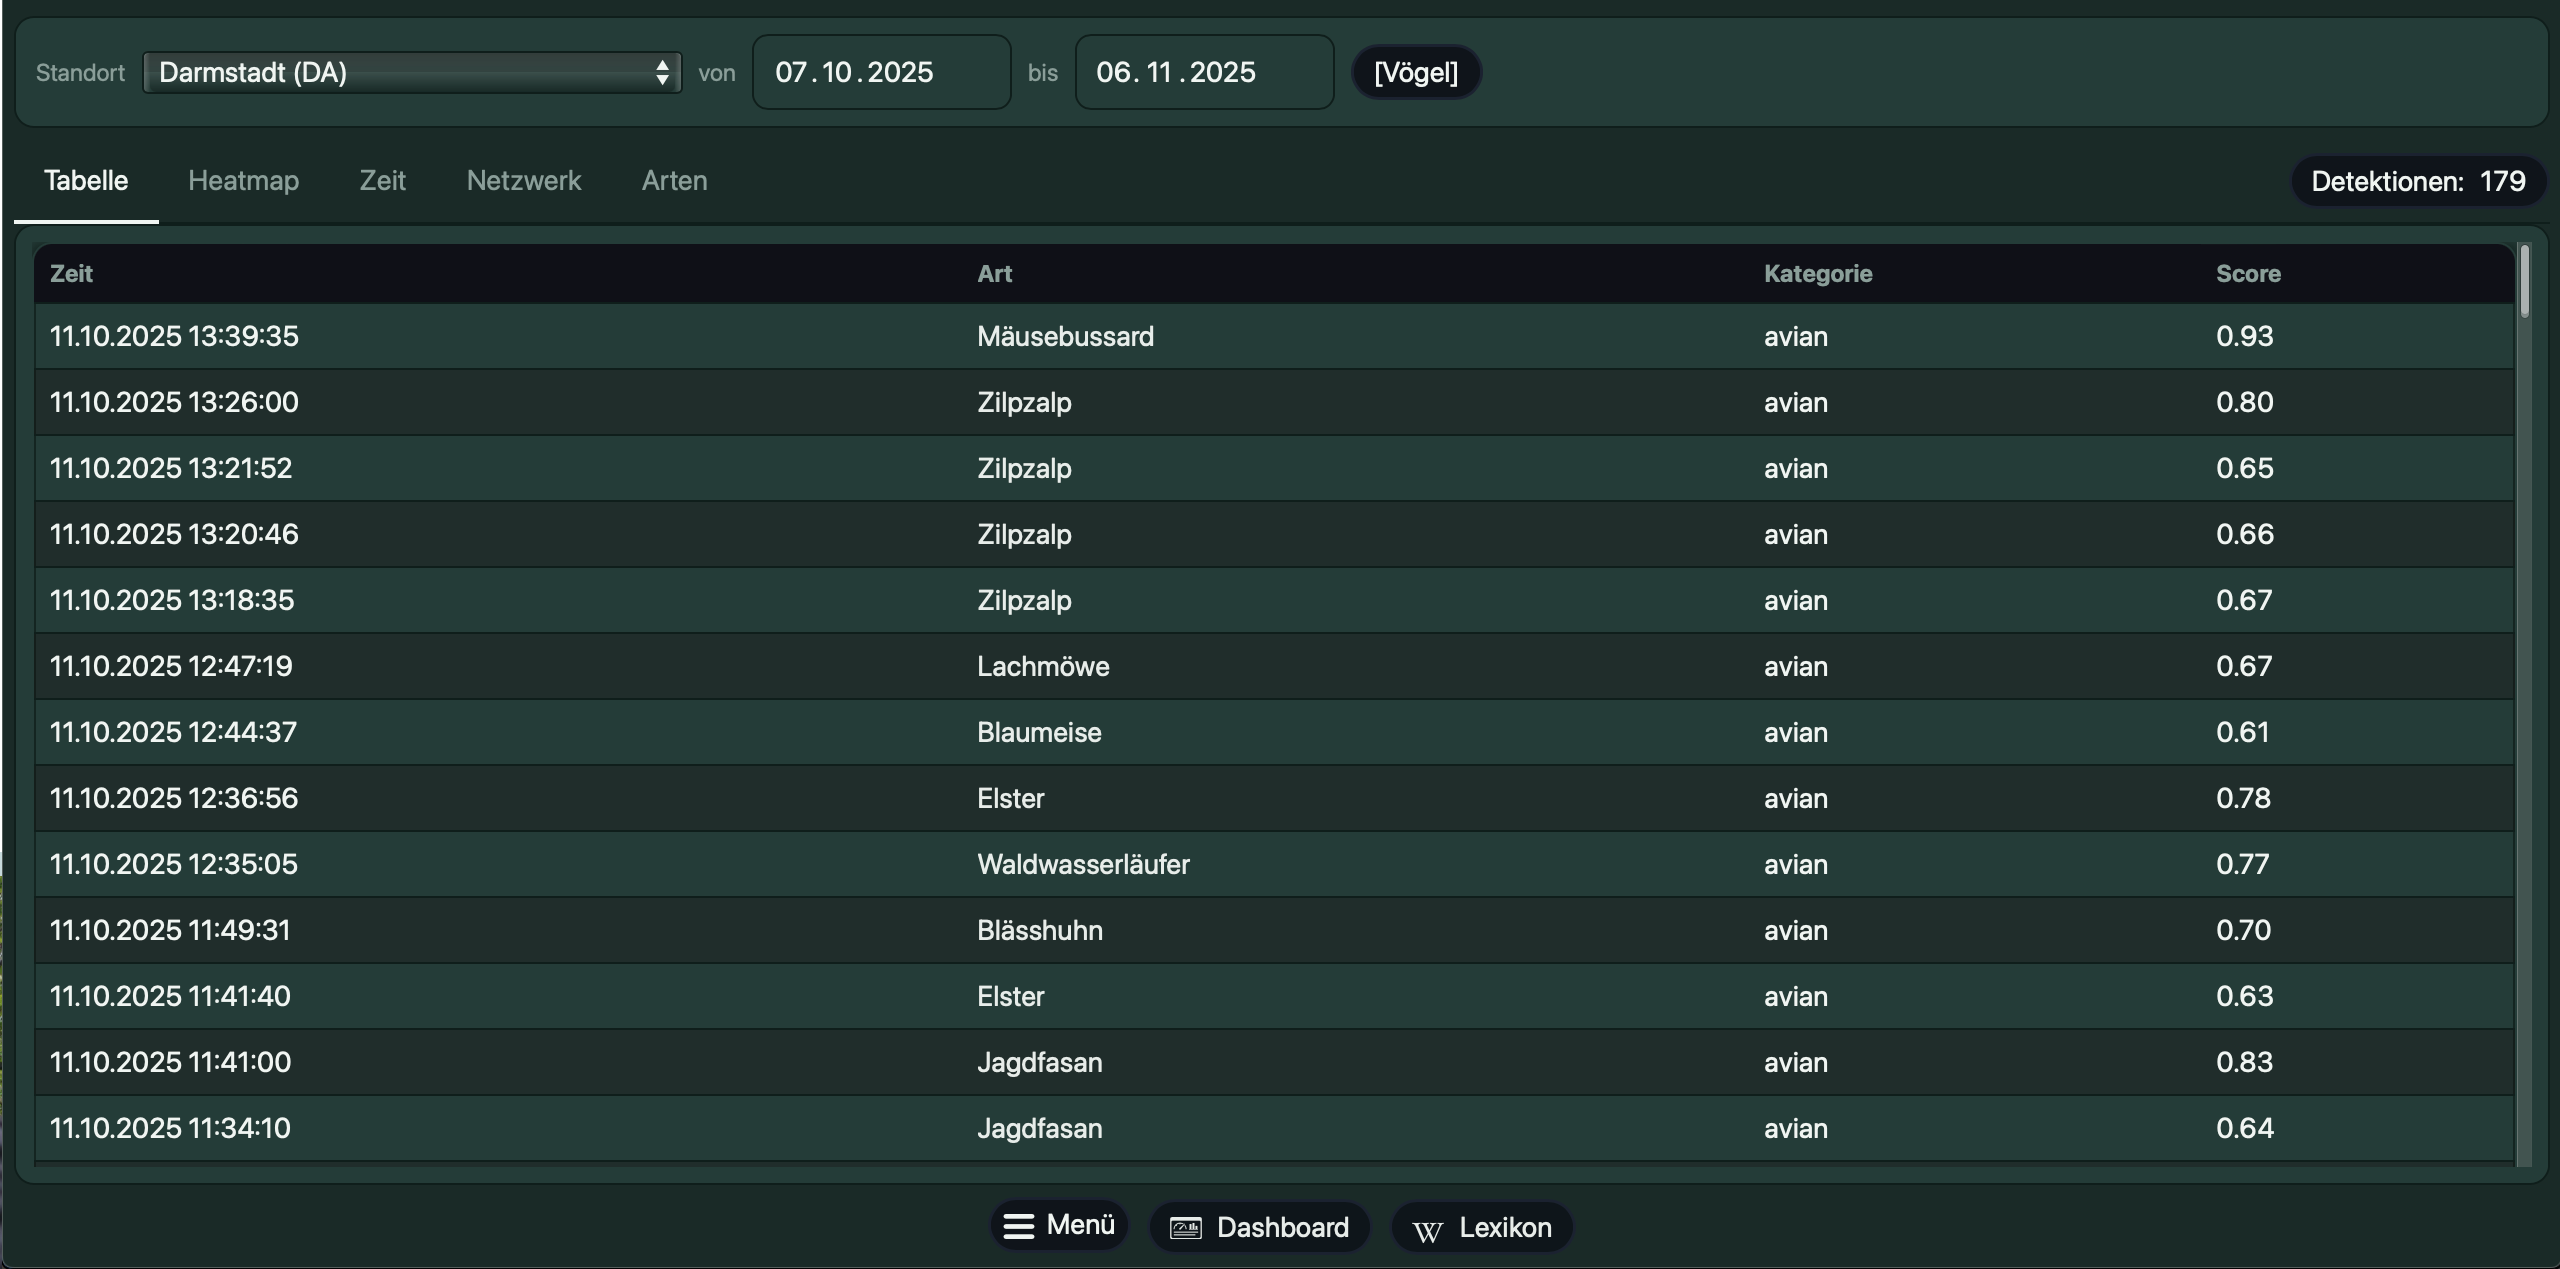This screenshot has width=2560, height=1269.
Task: Click the Dashboard panel icon
Action: click(x=1186, y=1228)
